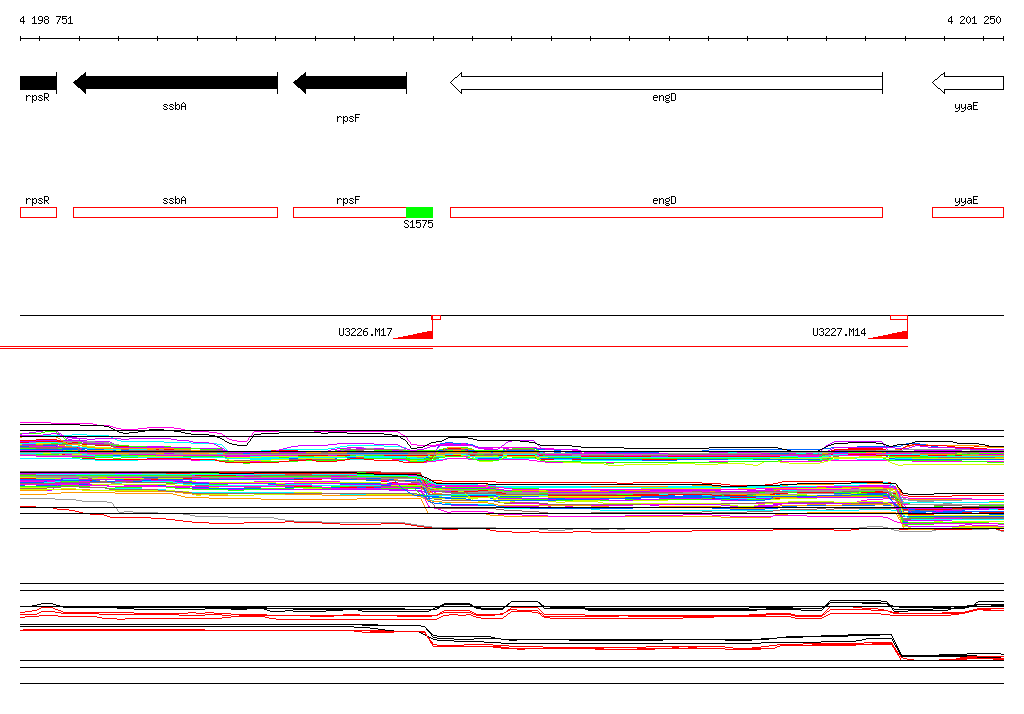This screenshot has width=1024, height=714.
Task: Click the yyaE label above the red box
Action: 966,201
